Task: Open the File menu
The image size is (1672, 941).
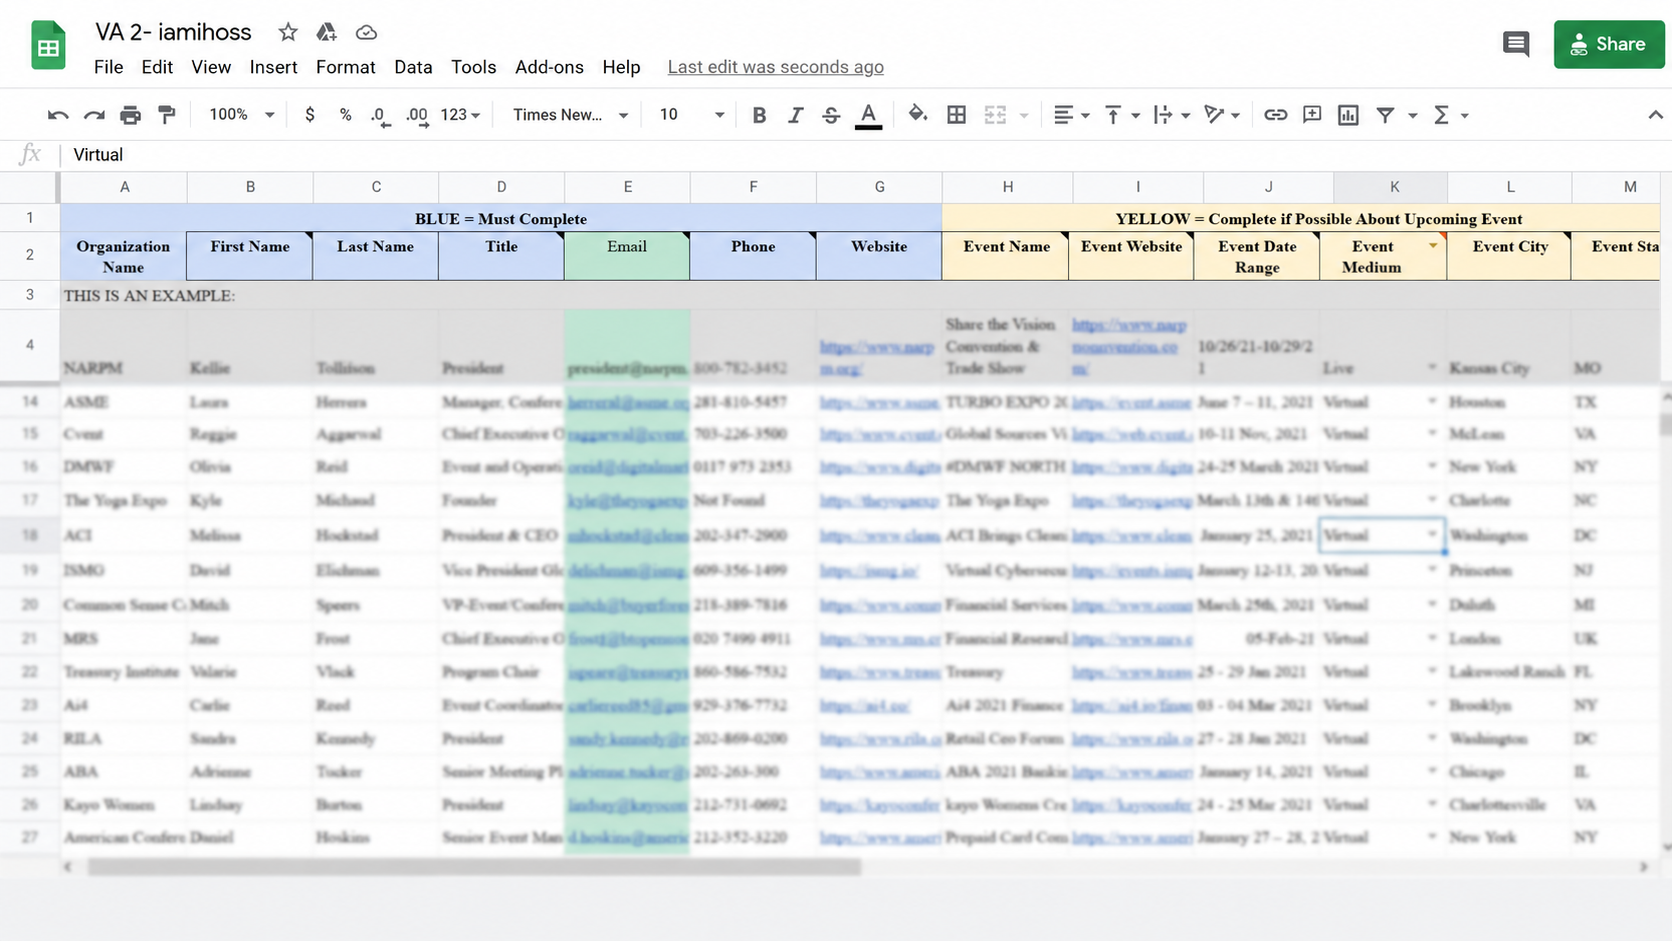Action: click(x=108, y=67)
